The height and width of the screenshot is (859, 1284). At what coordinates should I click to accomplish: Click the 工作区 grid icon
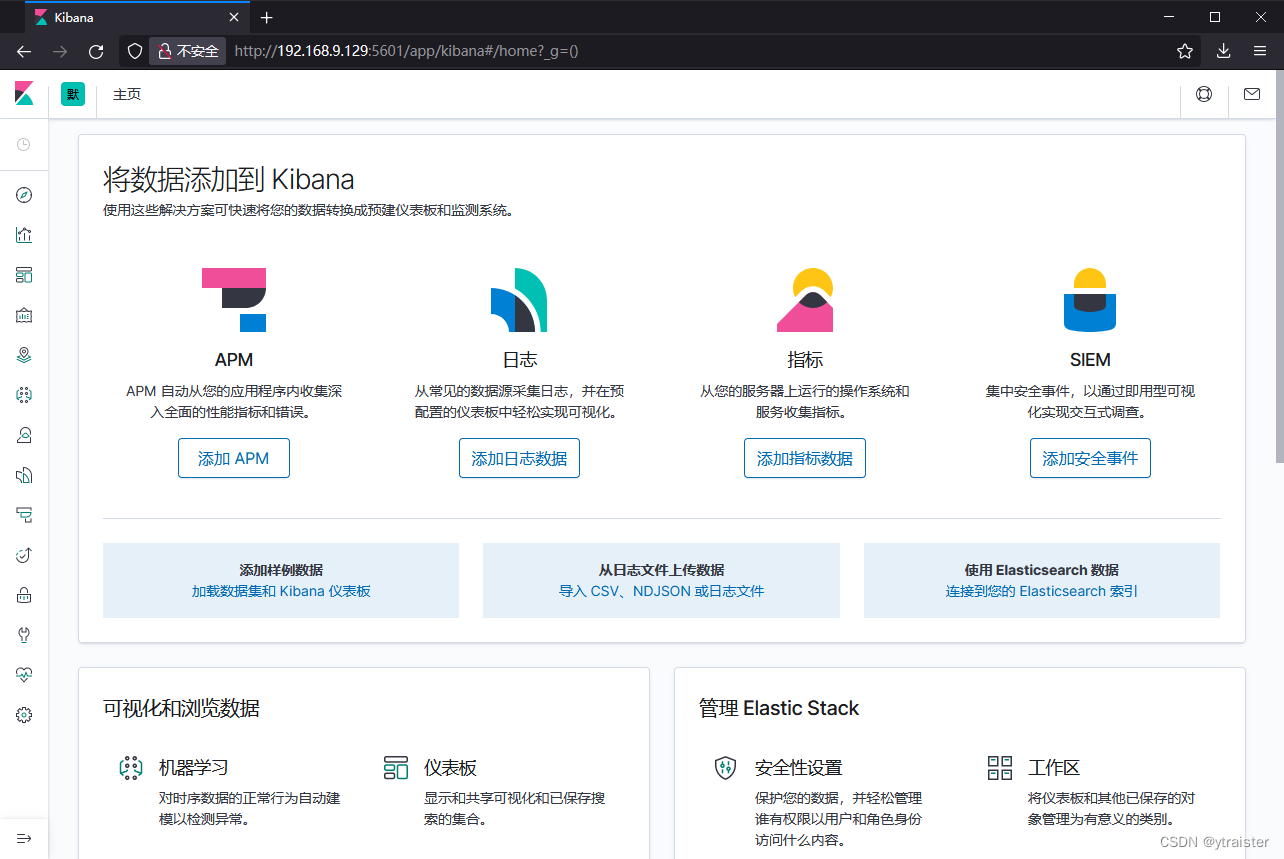tap(1000, 768)
